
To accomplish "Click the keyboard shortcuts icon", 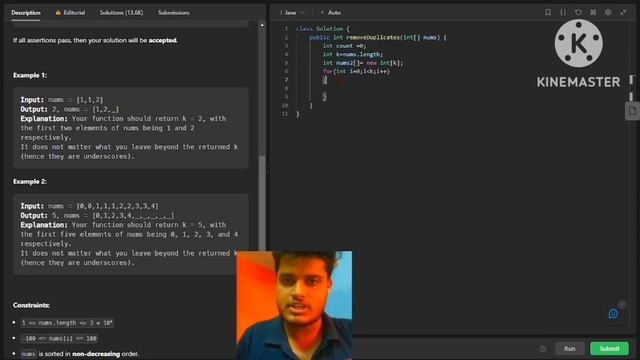I will click(x=593, y=12).
